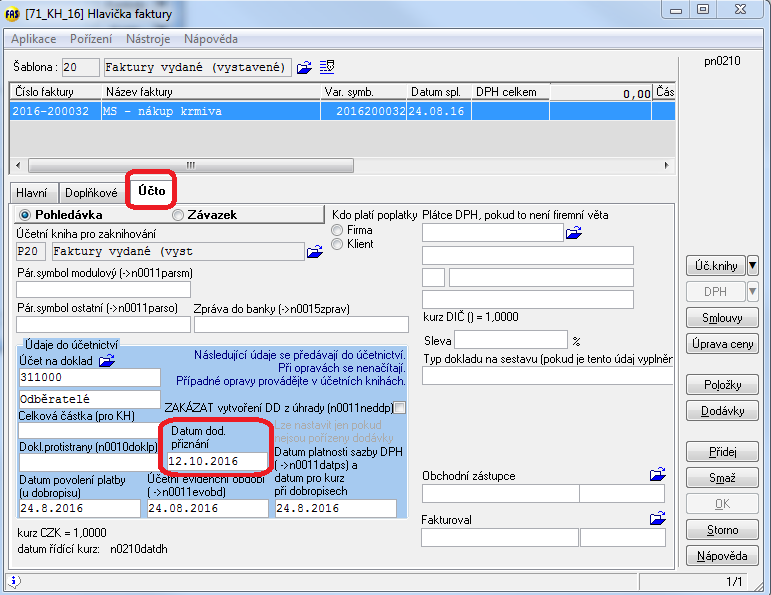This screenshot has height=595, width=771.
Task: Click Účet na doklad field 311000
Action: (x=89, y=378)
